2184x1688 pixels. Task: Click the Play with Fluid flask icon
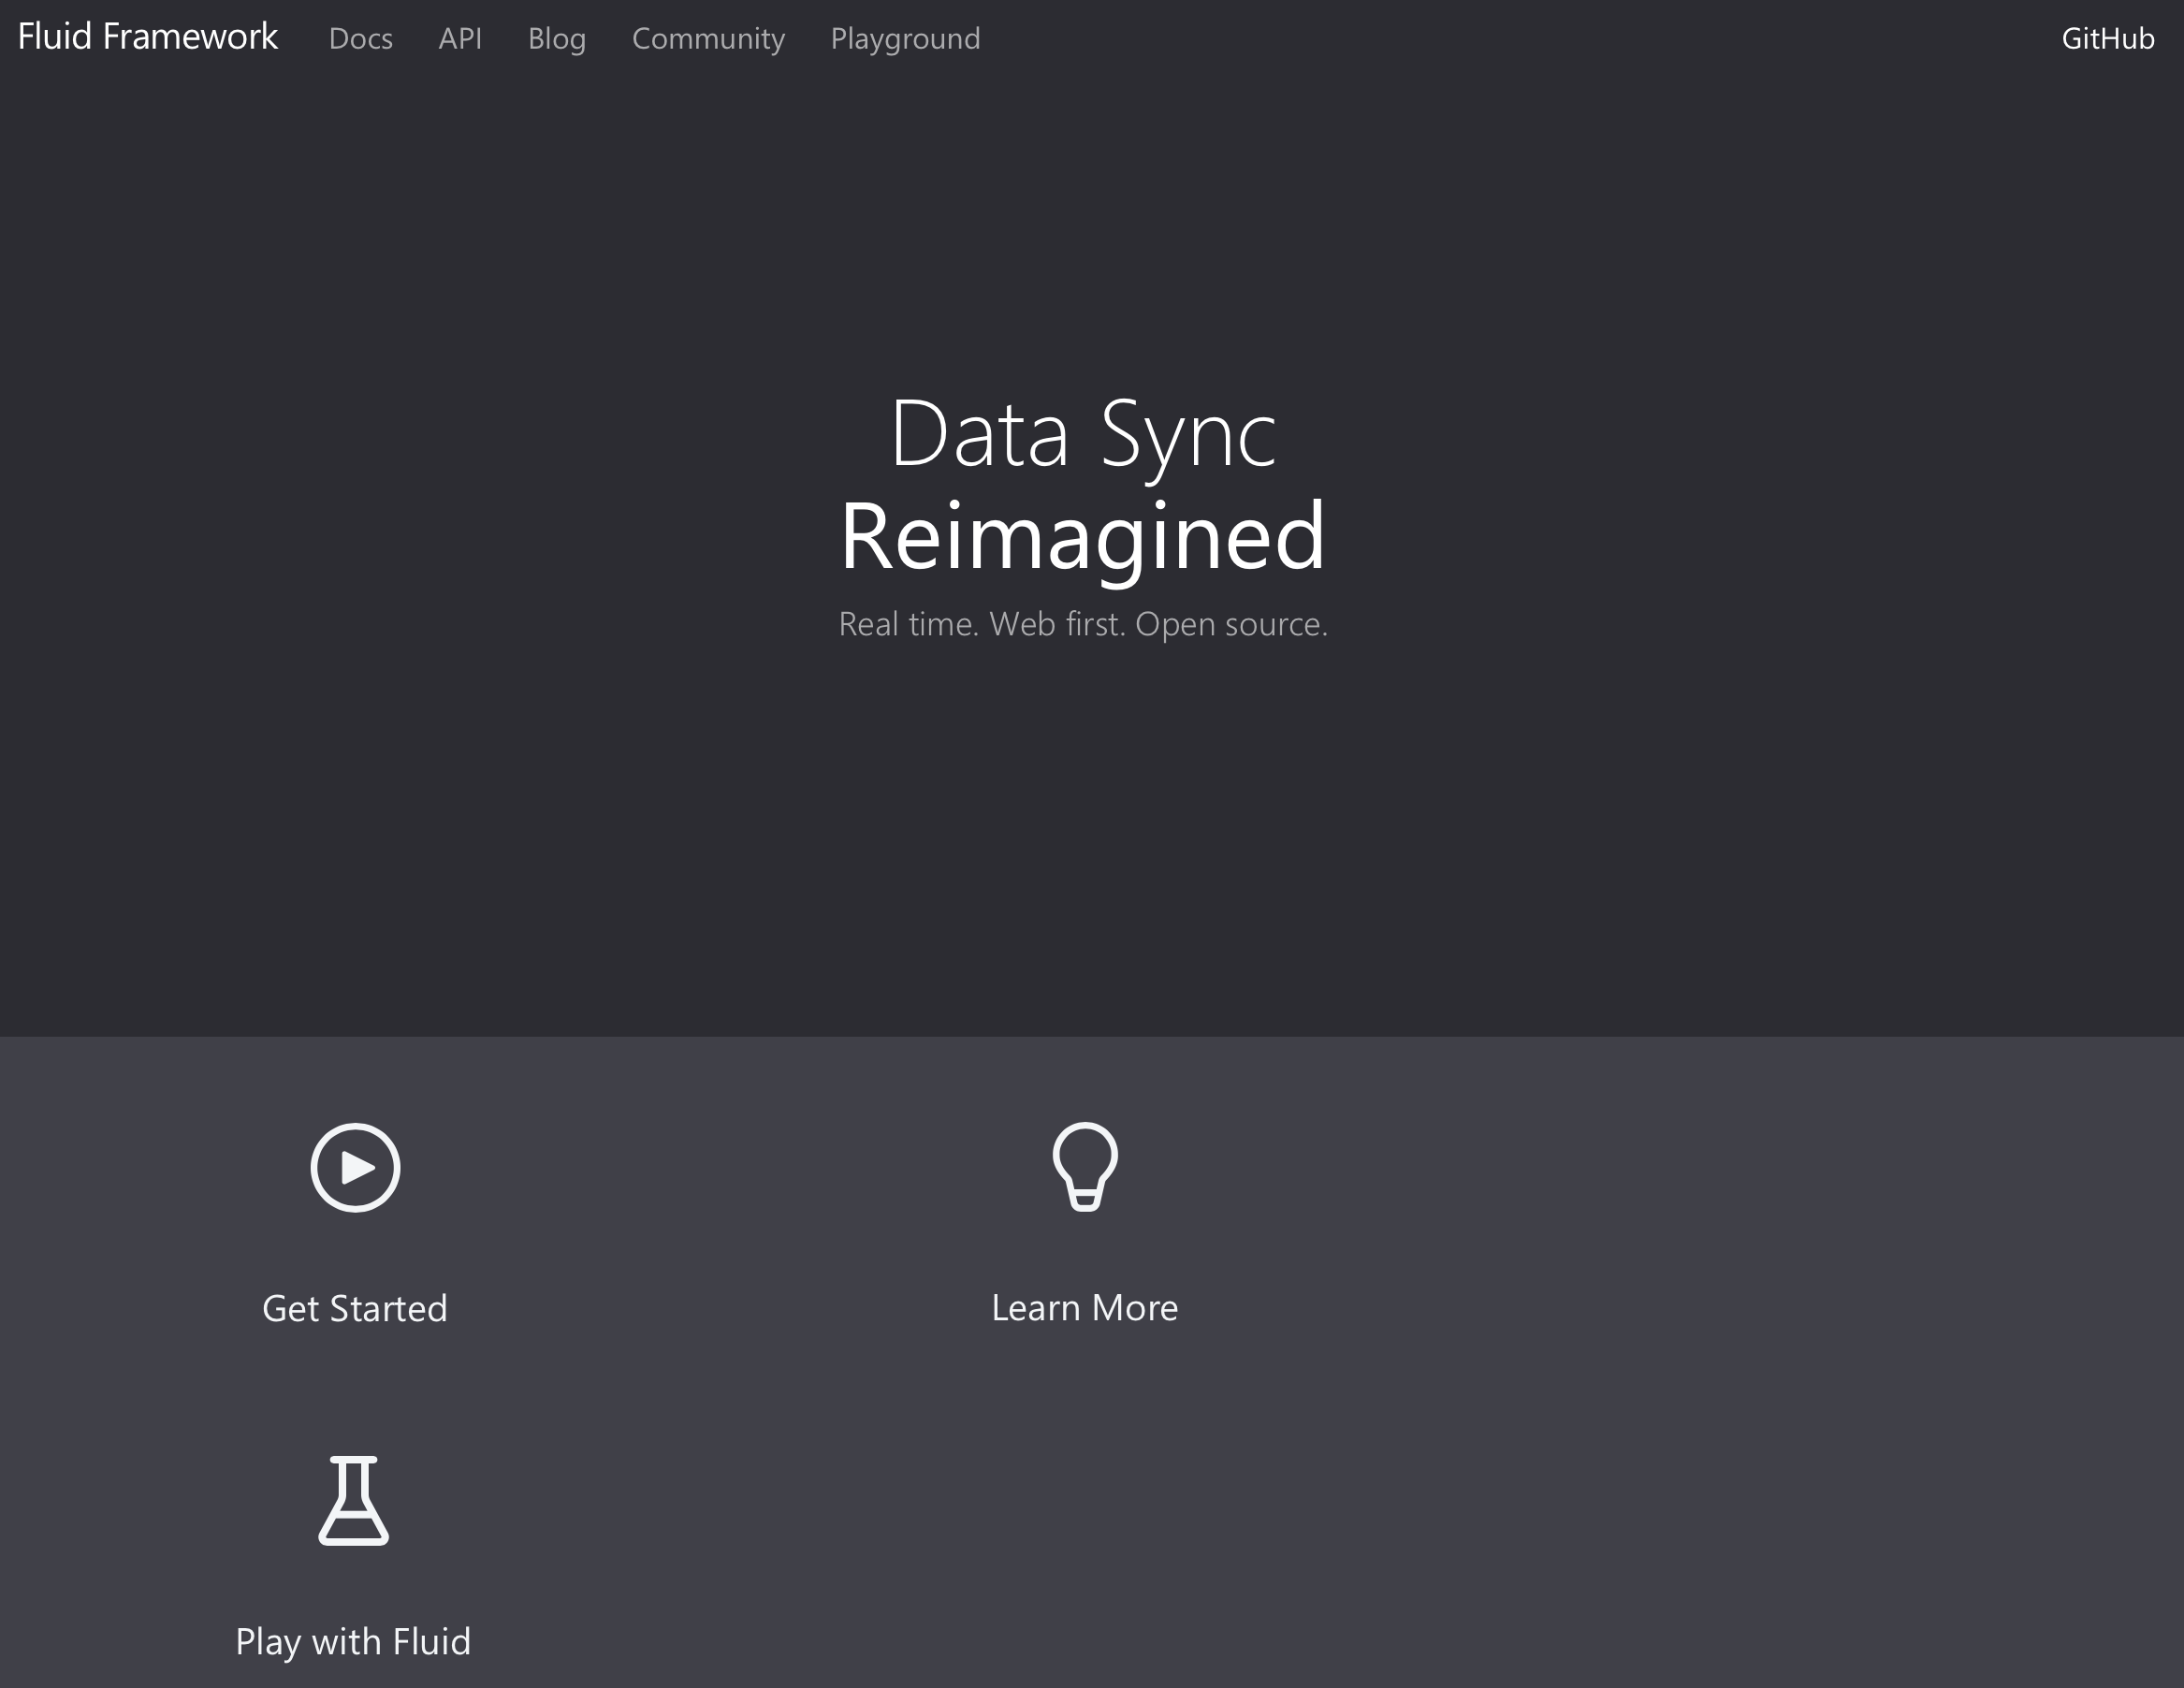[x=354, y=1500]
